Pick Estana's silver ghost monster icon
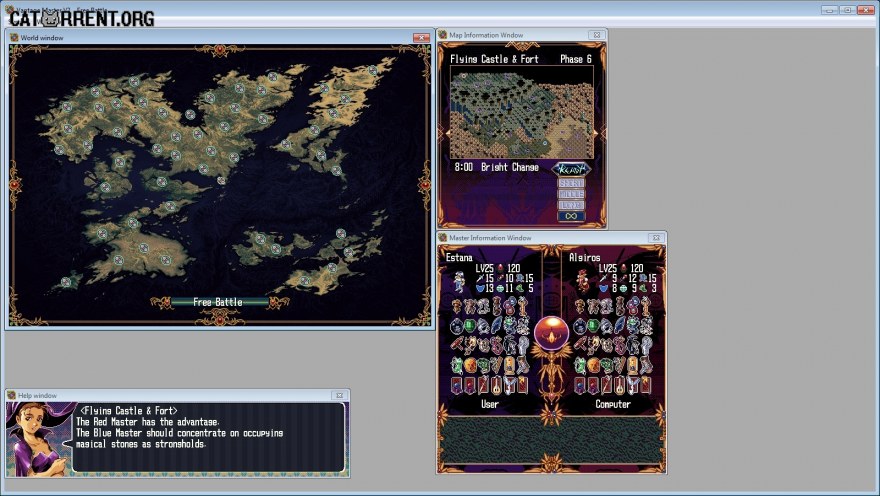This screenshot has height=496, width=880. [523, 345]
